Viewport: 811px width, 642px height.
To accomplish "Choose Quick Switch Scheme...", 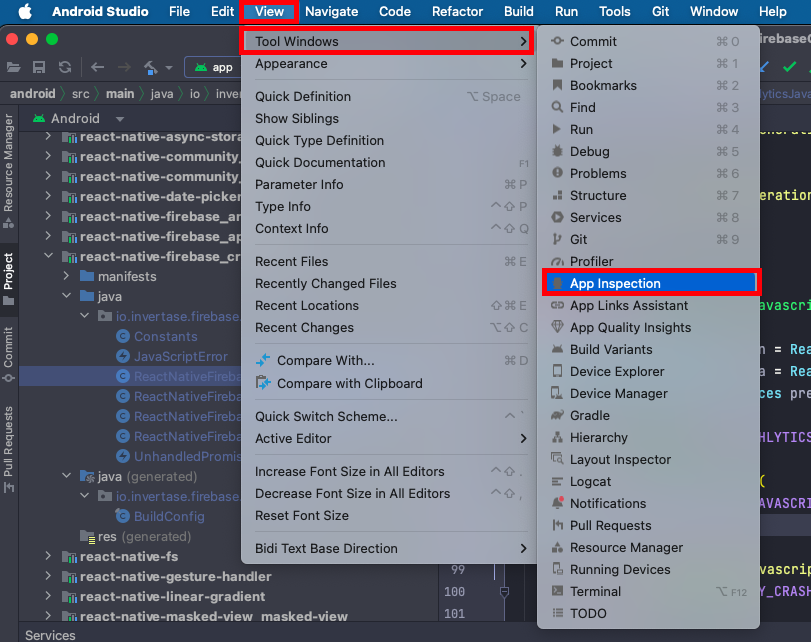I will click(x=387, y=416).
